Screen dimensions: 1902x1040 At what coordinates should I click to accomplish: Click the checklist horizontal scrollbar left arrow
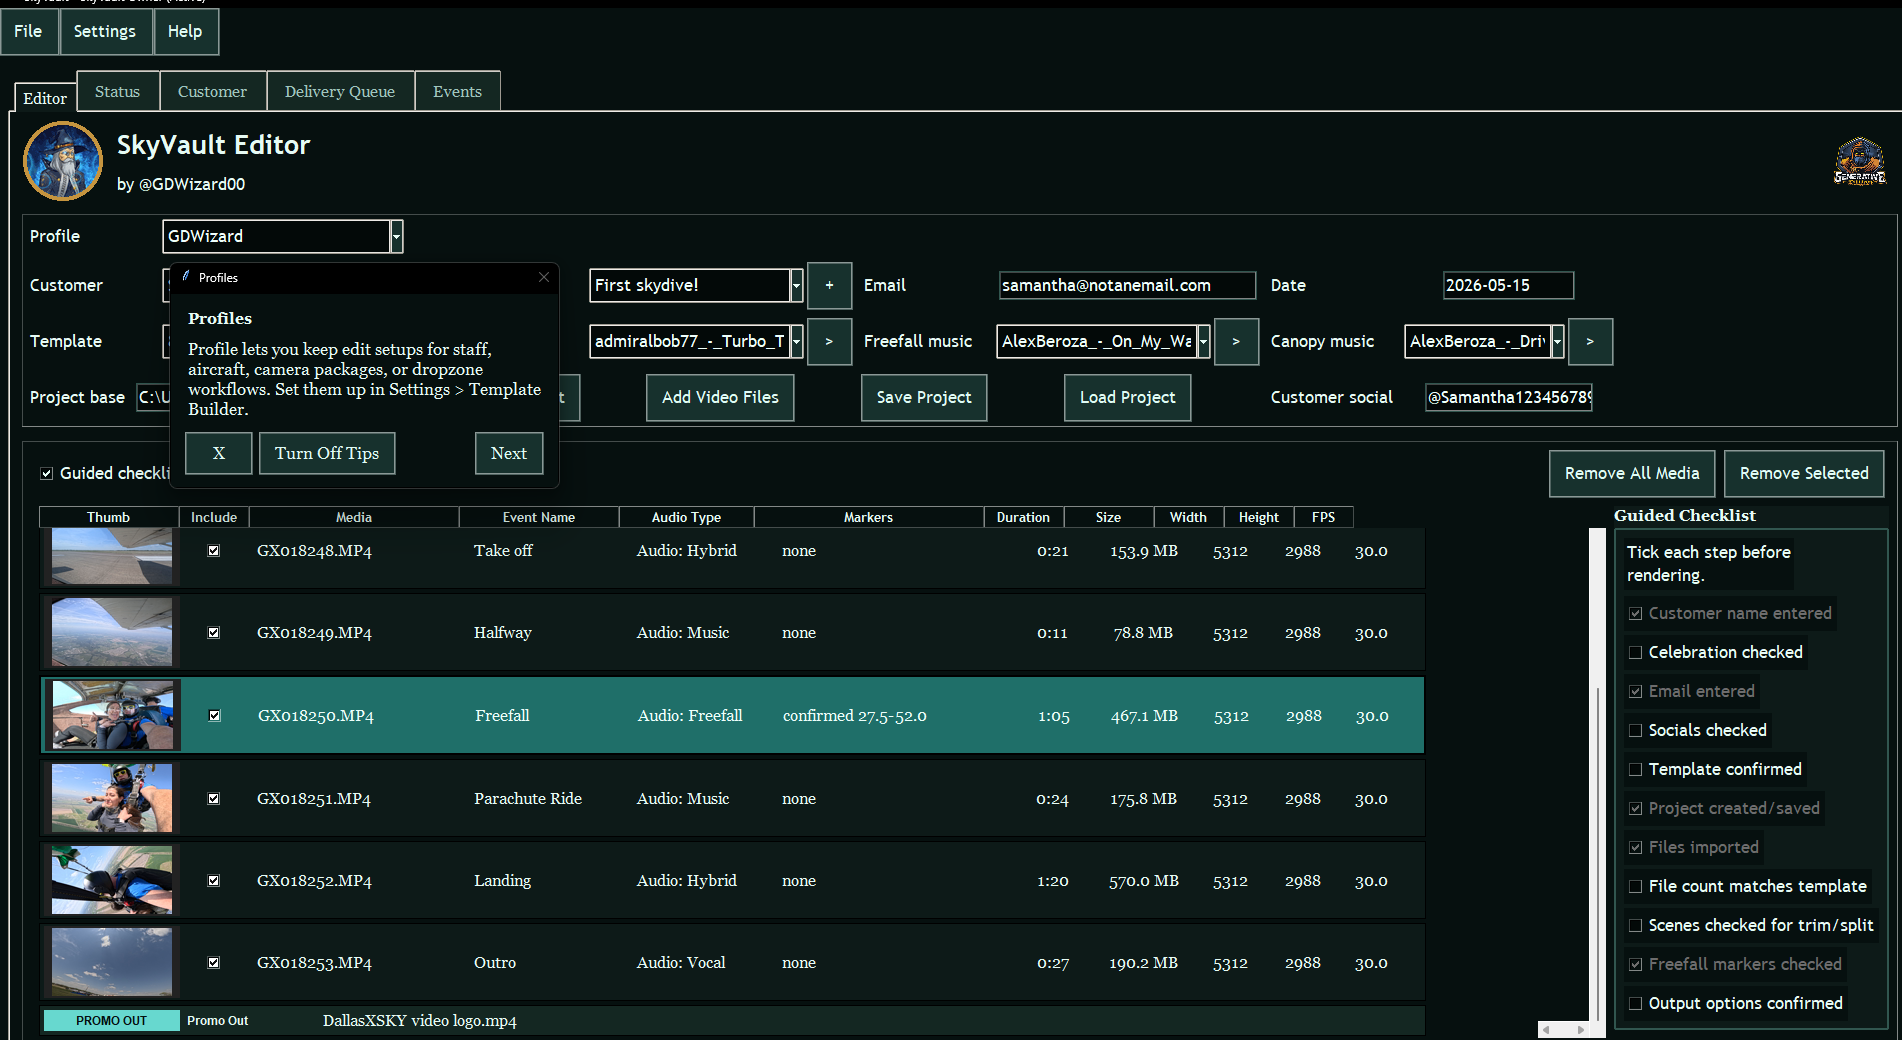[1546, 1029]
